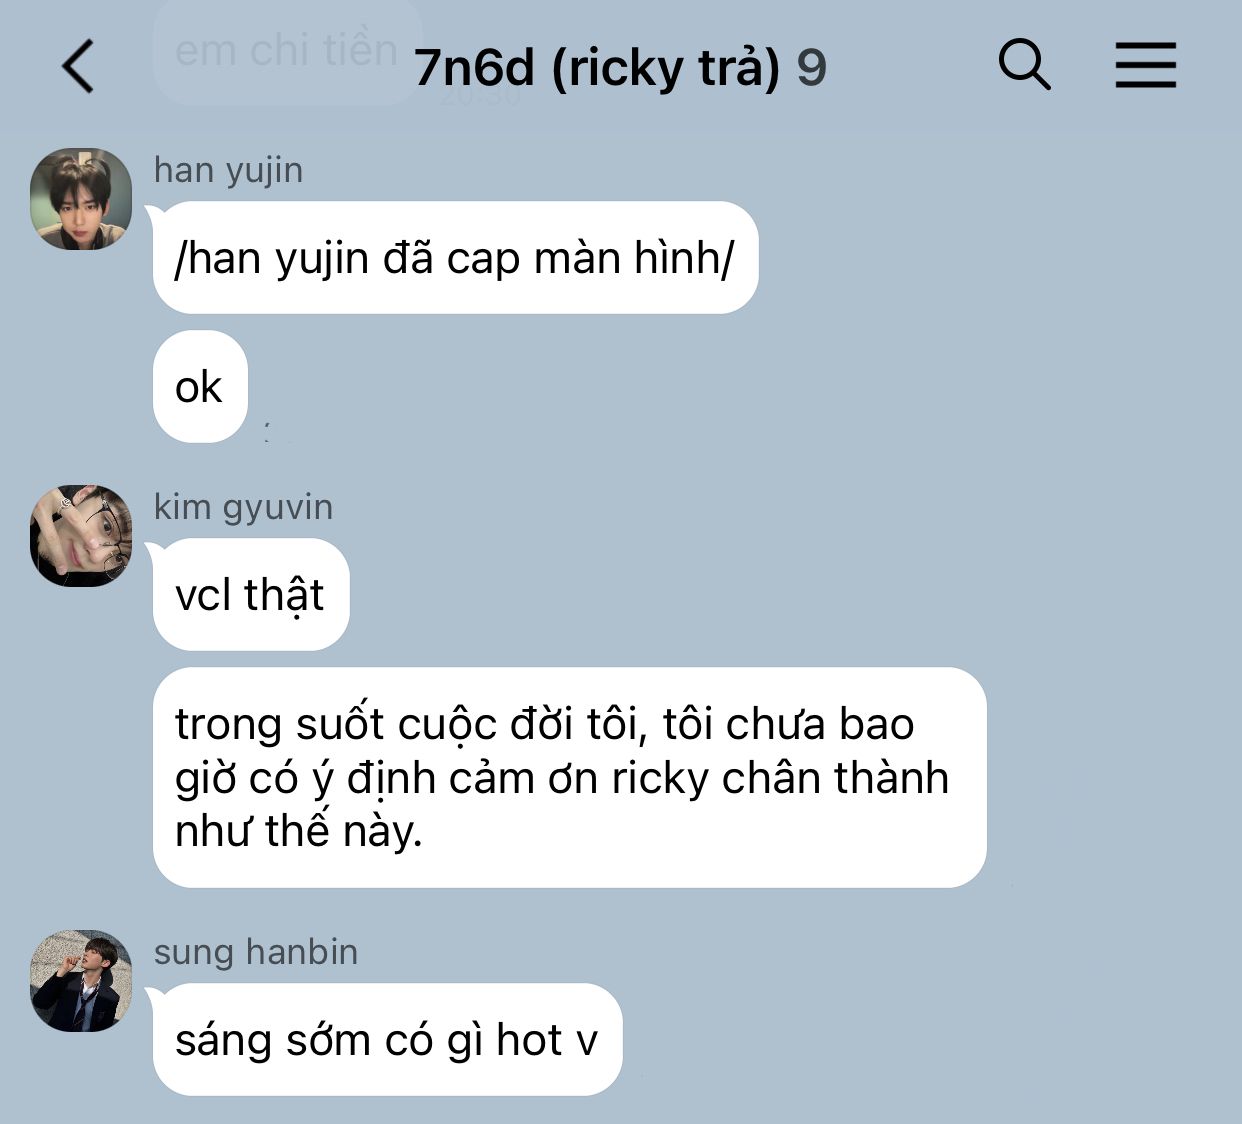The height and width of the screenshot is (1124, 1242).
Task: Open sung hanbin's profile avatar
Action: coord(81,981)
